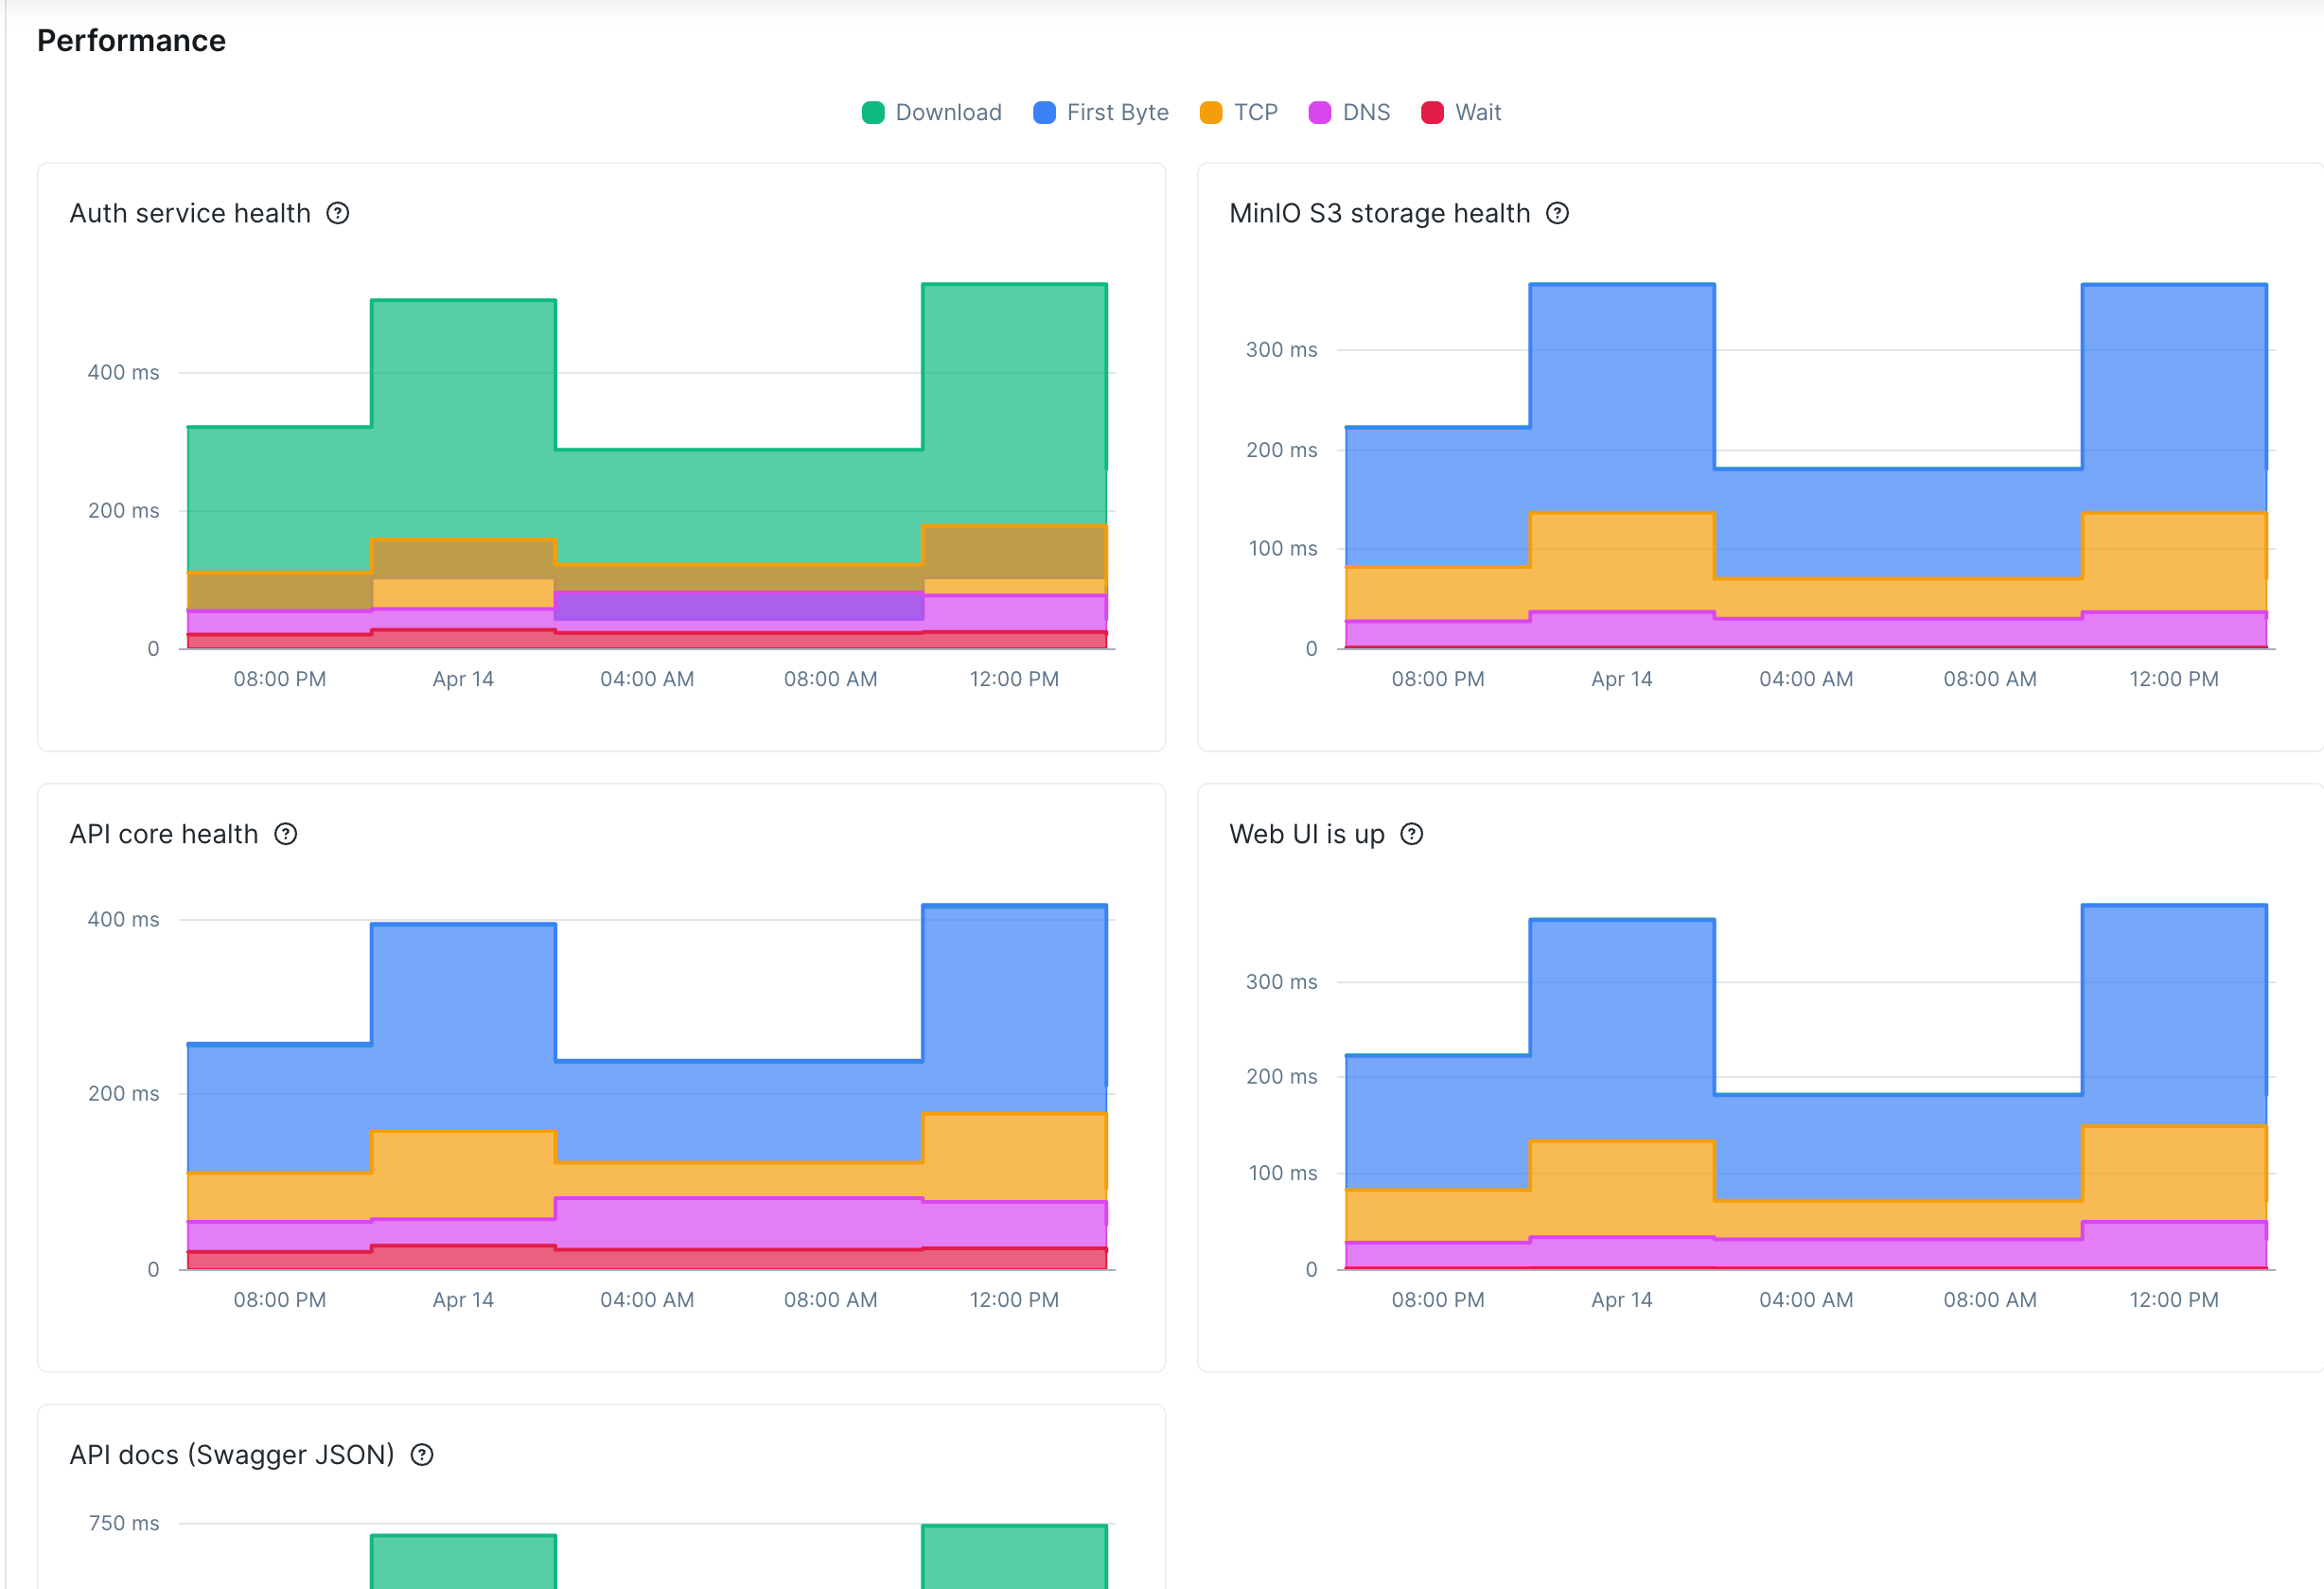Click help icon next to API core health
Screen dimensions: 2324x1589
(286, 834)
